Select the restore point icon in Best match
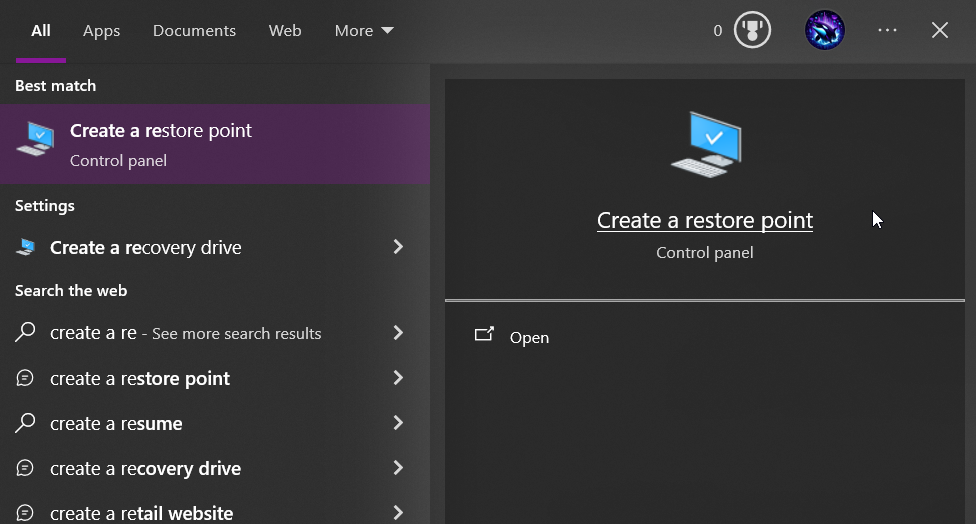976x524 pixels. 35,139
